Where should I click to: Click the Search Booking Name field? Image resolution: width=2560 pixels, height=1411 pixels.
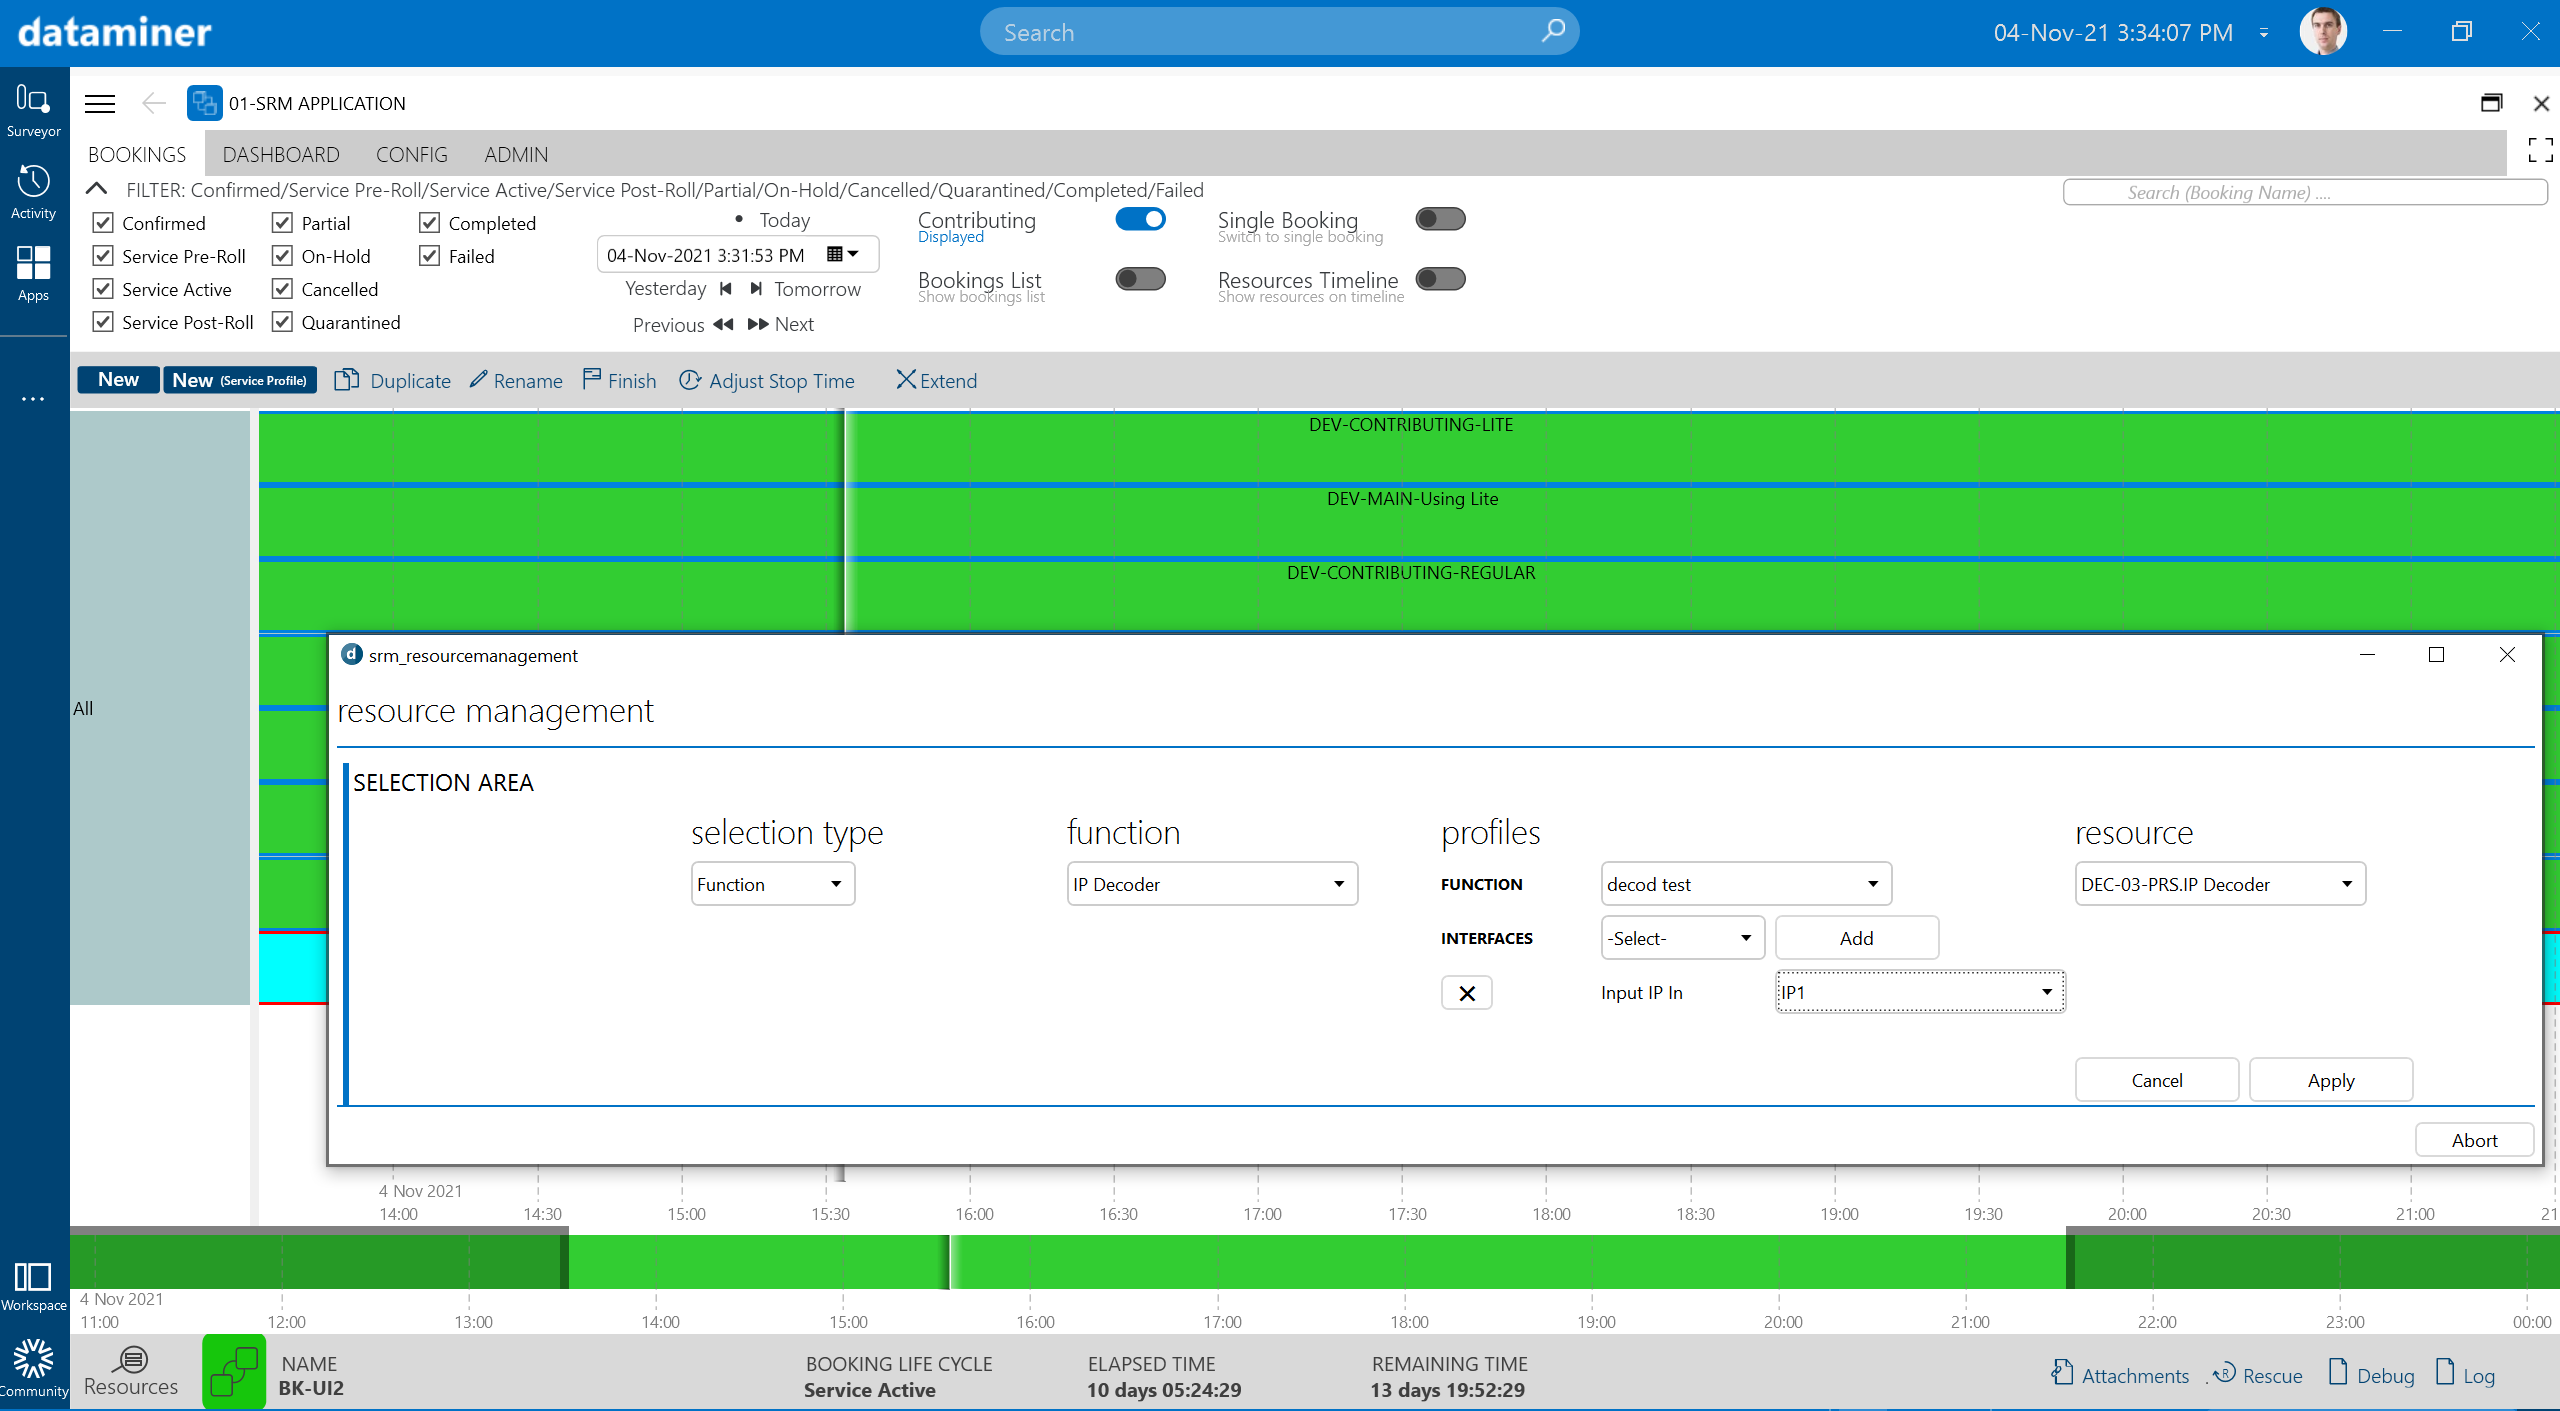pyautogui.click(x=2304, y=193)
